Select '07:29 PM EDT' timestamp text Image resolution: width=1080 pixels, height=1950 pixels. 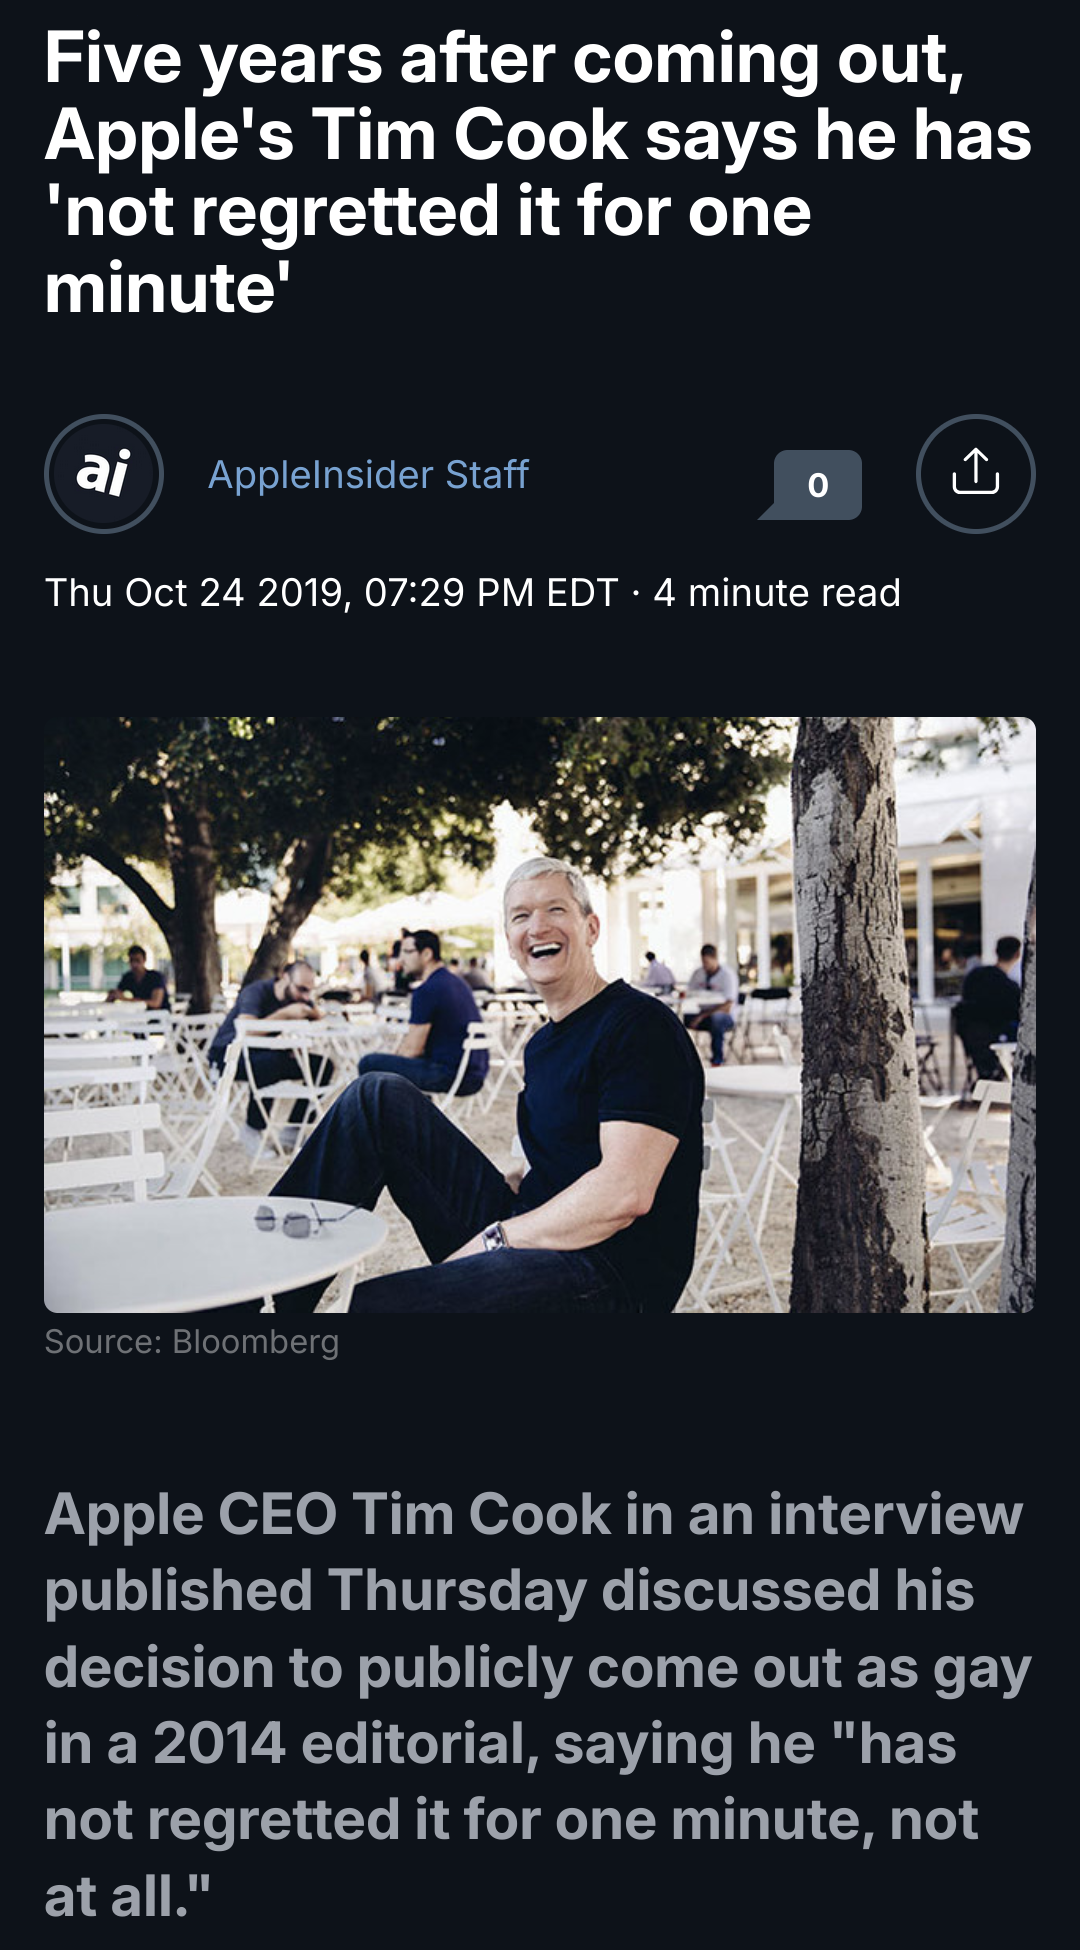tap(491, 593)
